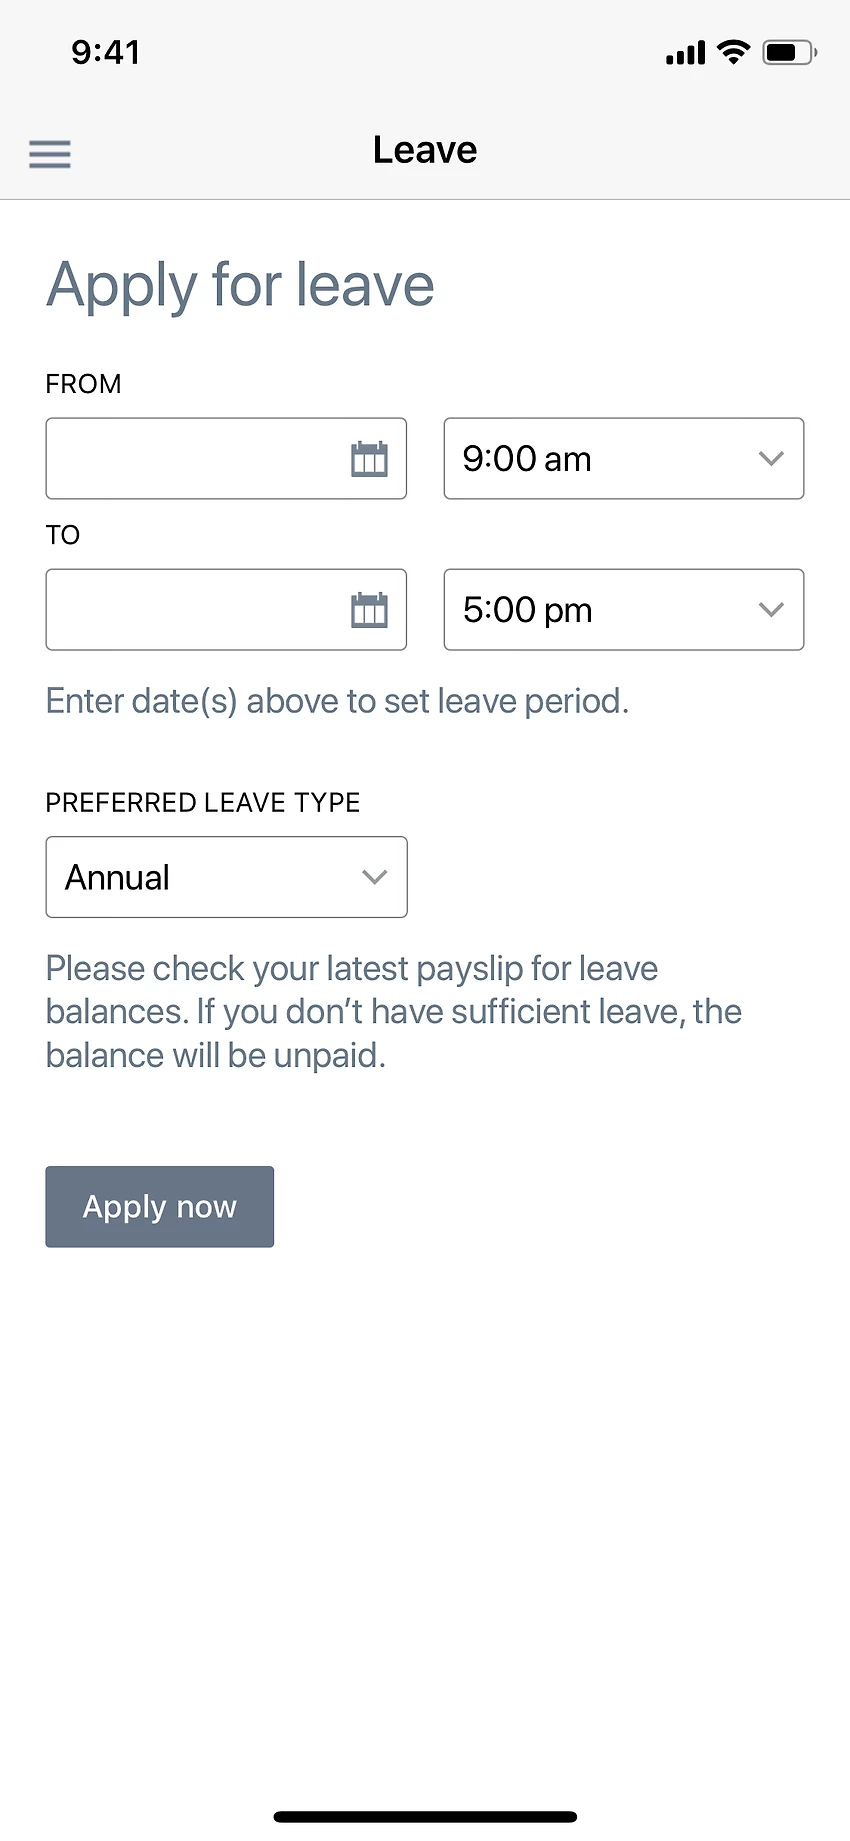
Task: Click the payslip leave balances notice text
Action: click(x=393, y=1012)
